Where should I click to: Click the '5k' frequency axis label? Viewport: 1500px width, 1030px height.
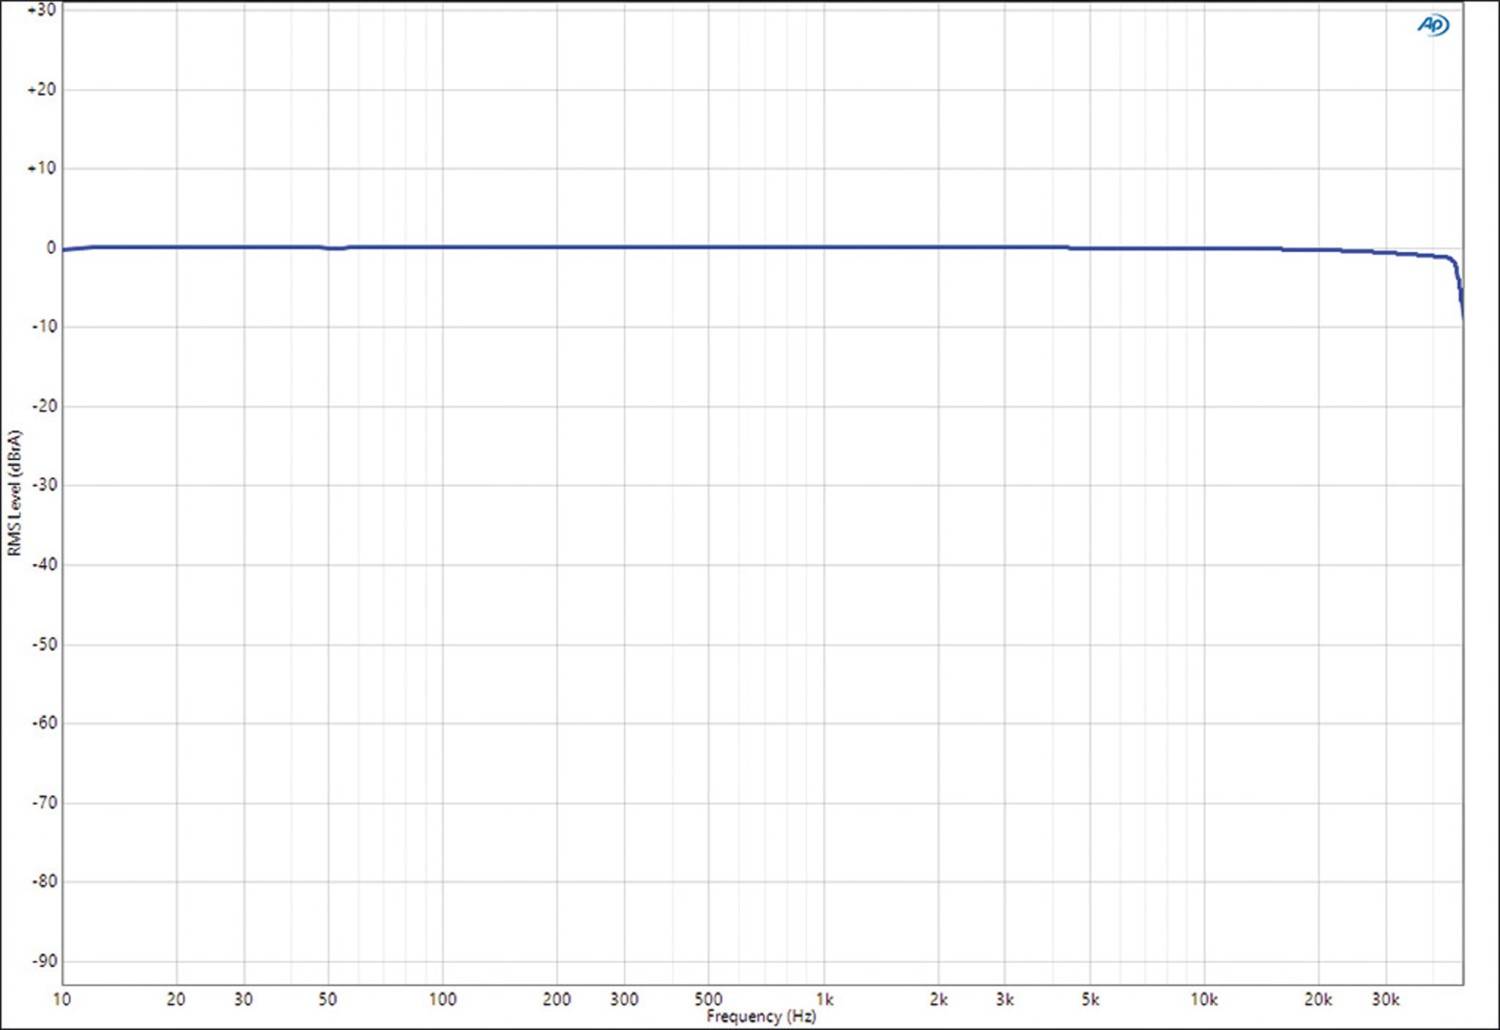1090,999
